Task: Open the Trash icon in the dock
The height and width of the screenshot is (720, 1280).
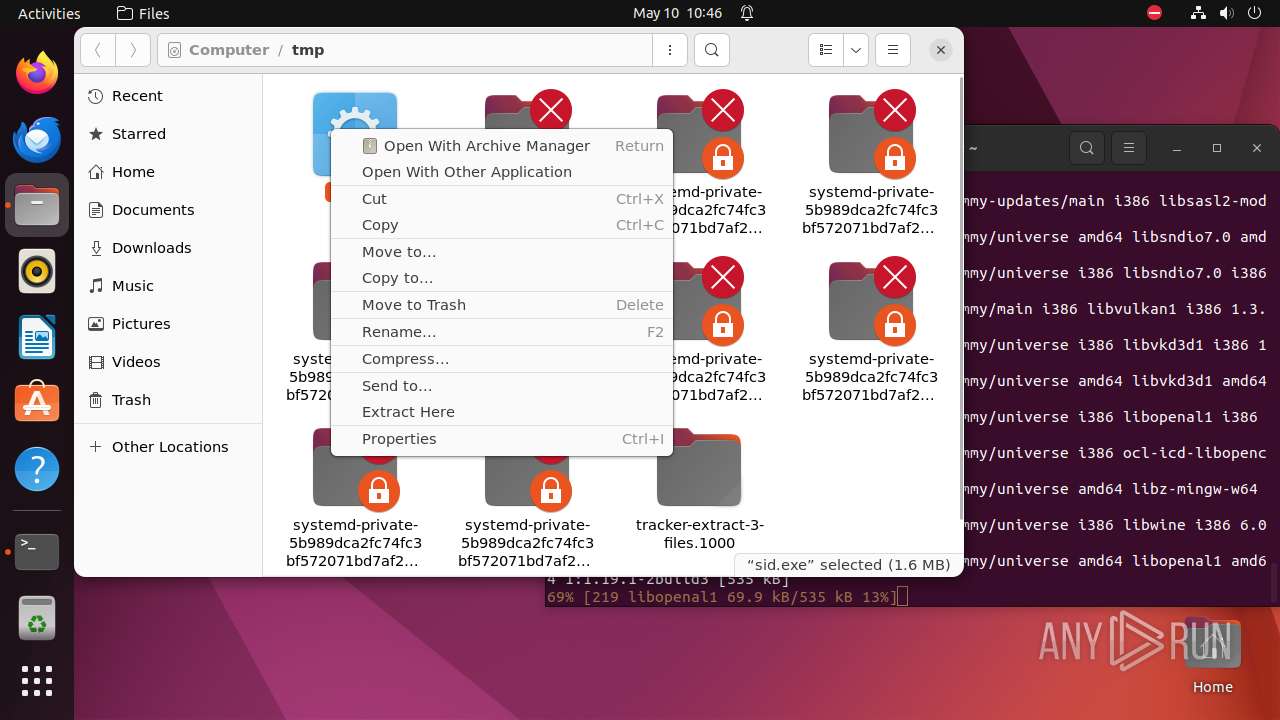Action: click(37, 617)
